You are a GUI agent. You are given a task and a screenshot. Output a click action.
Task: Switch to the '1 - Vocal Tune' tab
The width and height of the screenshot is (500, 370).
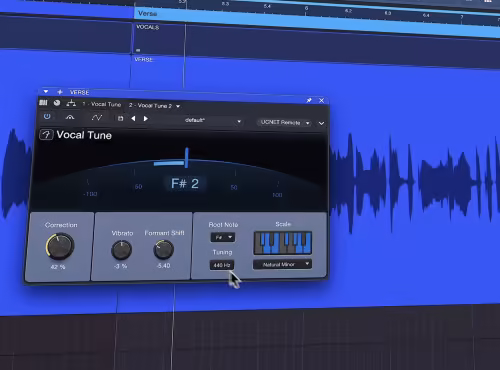pyautogui.click(x=102, y=104)
